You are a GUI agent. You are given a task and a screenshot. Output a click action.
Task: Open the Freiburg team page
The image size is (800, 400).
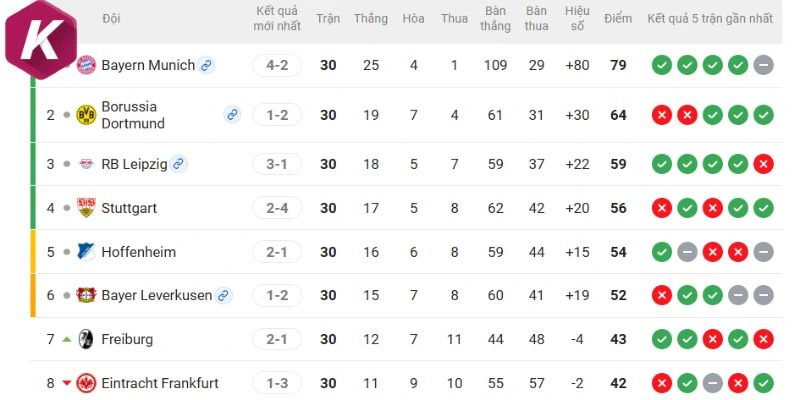point(127,339)
